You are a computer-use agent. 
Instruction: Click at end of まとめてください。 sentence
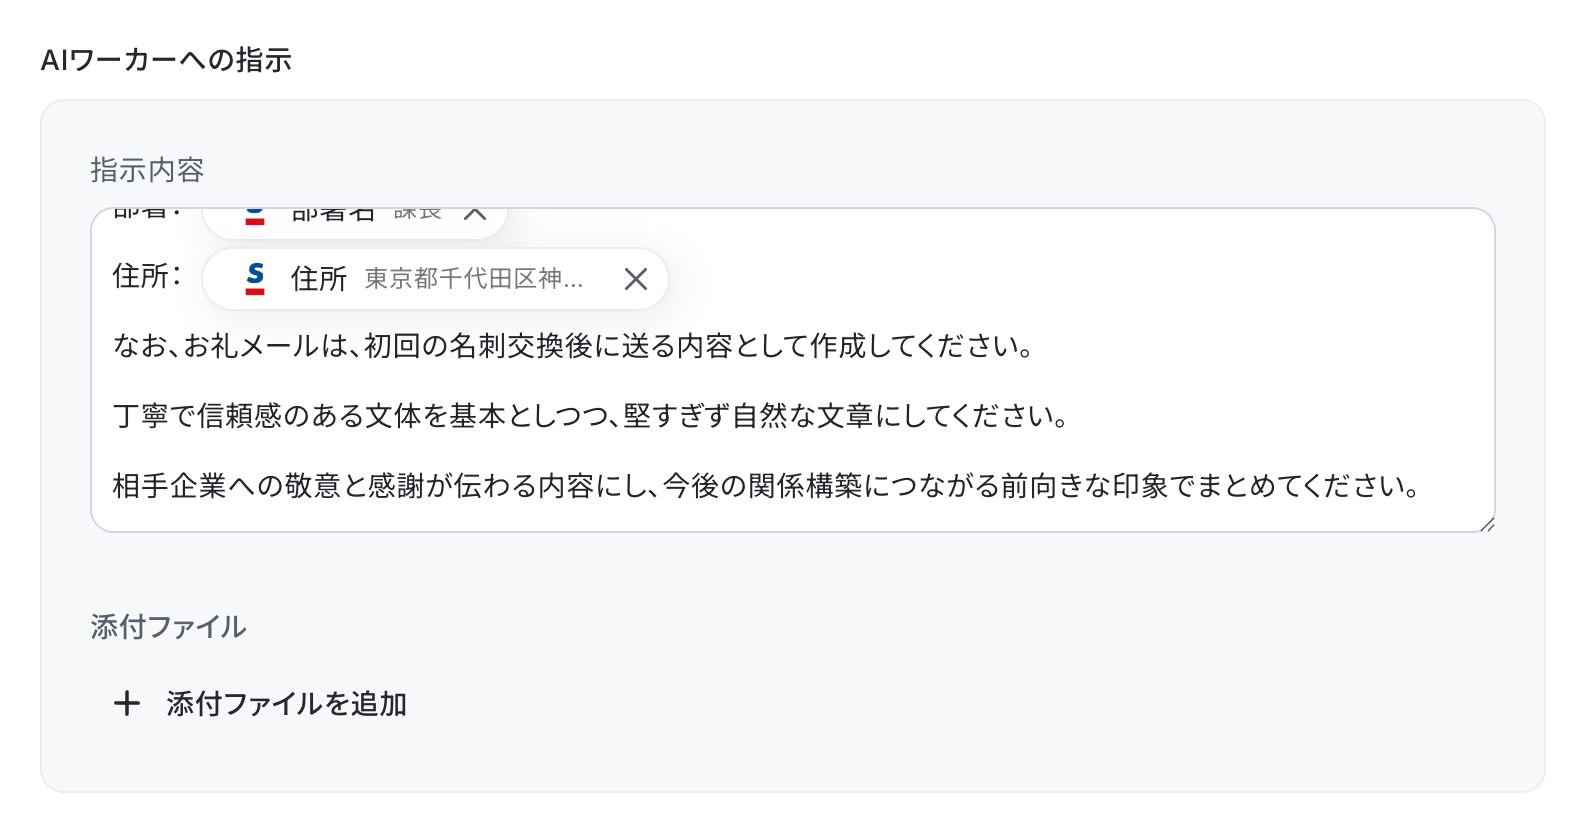pos(1422,486)
